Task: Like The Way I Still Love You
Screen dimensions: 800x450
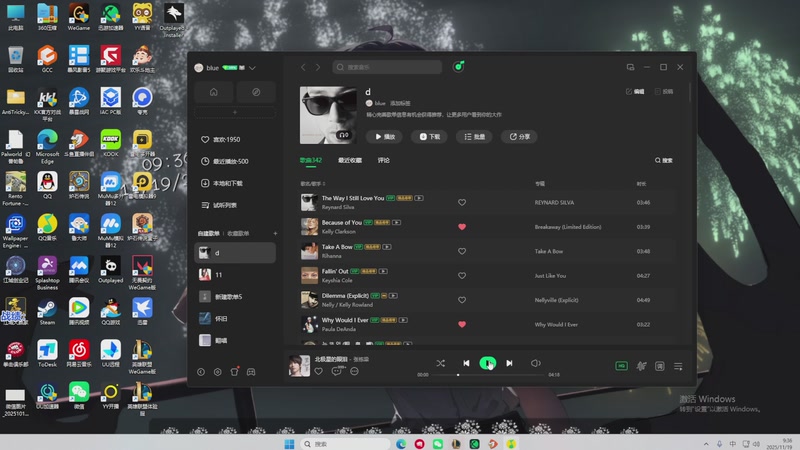Action: point(462,203)
